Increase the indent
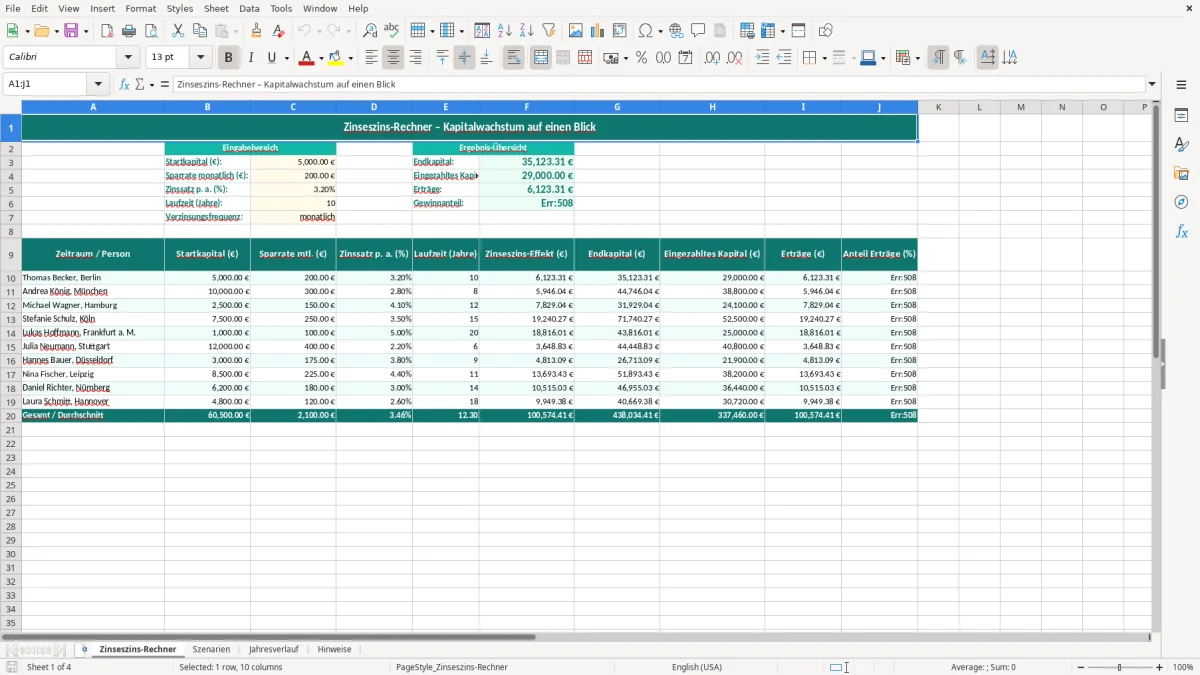This screenshot has width=1200, height=675. click(x=762, y=58)
